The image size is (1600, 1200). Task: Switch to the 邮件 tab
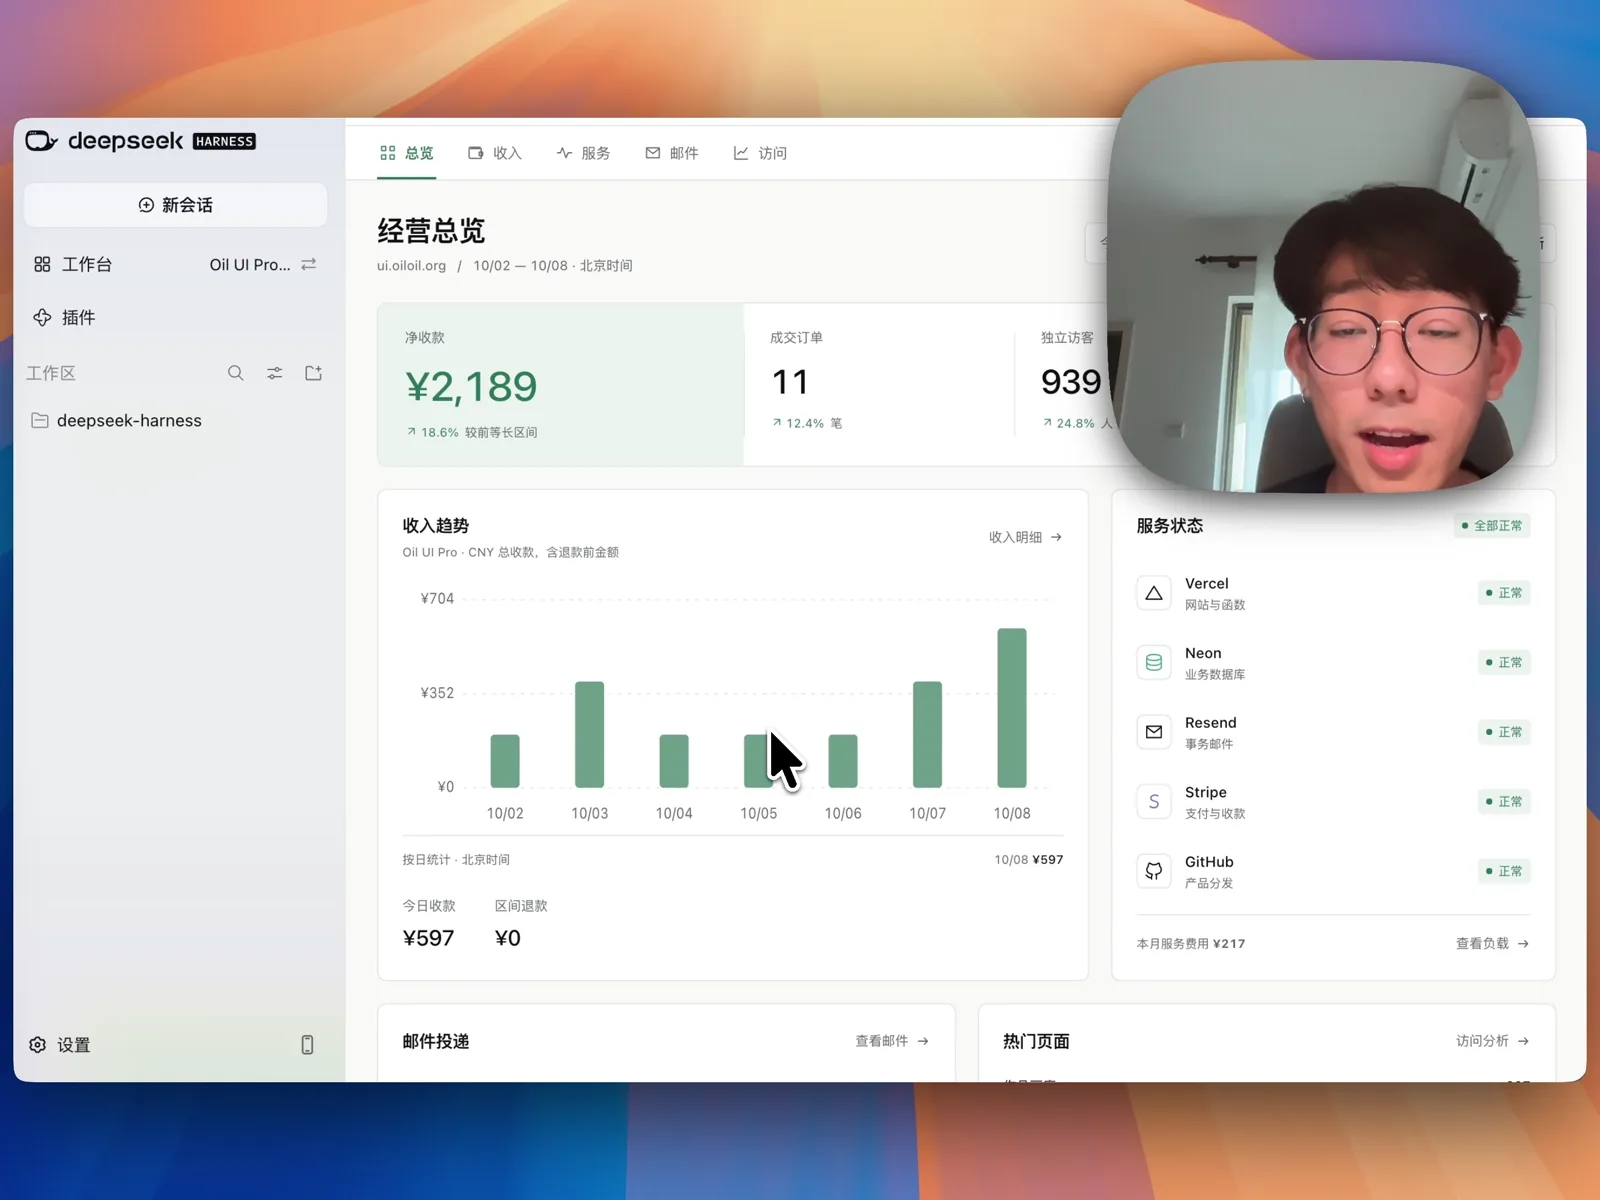(672, 153)
